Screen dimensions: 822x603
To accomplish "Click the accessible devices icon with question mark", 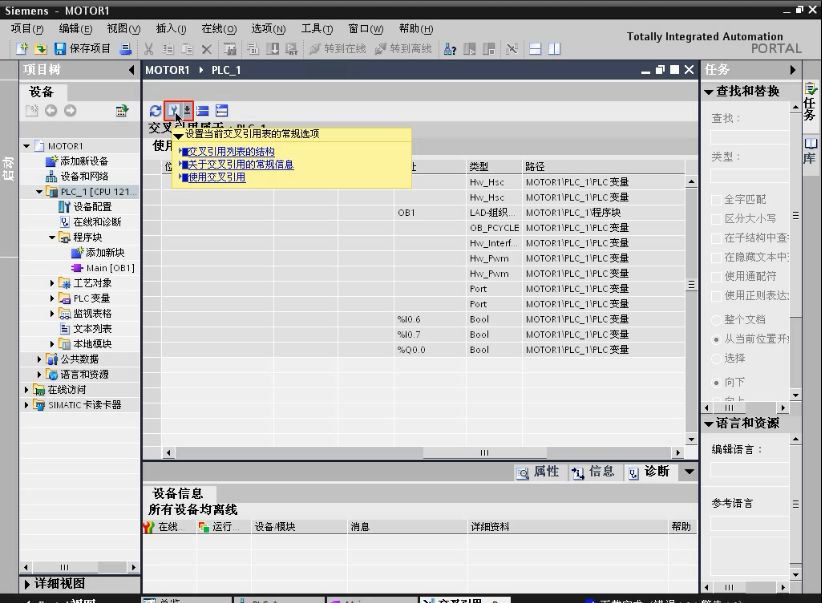I will pos(450,49).
